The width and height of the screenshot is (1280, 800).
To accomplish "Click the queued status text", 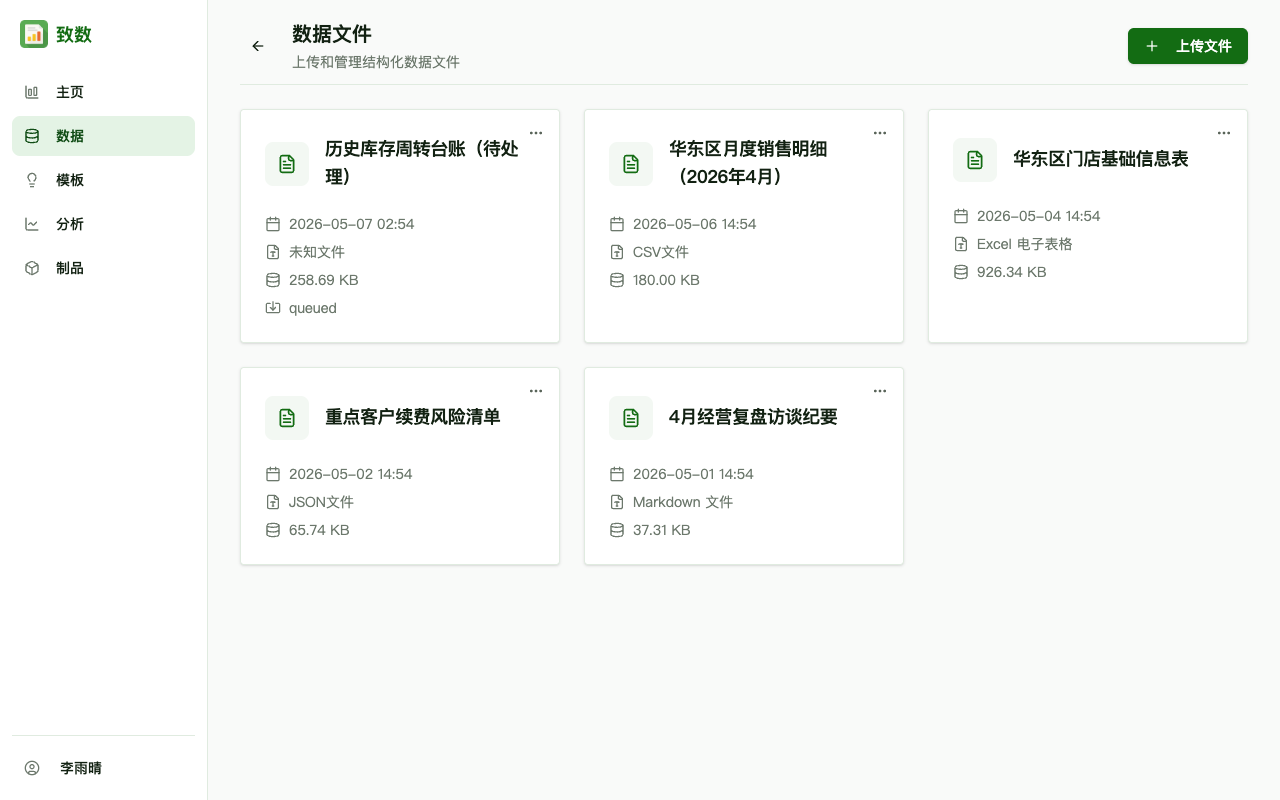I will [313, 308].
